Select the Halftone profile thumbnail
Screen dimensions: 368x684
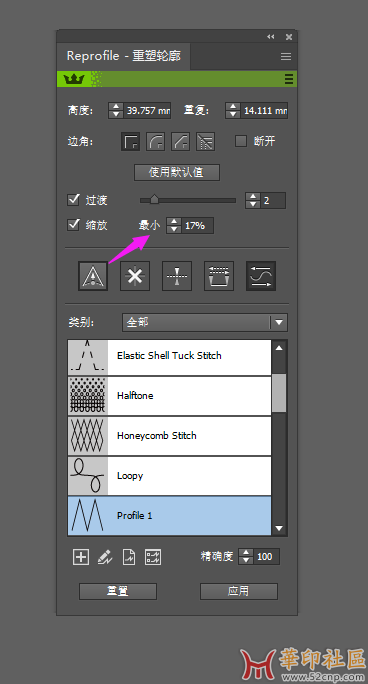(x=88, y=396)
